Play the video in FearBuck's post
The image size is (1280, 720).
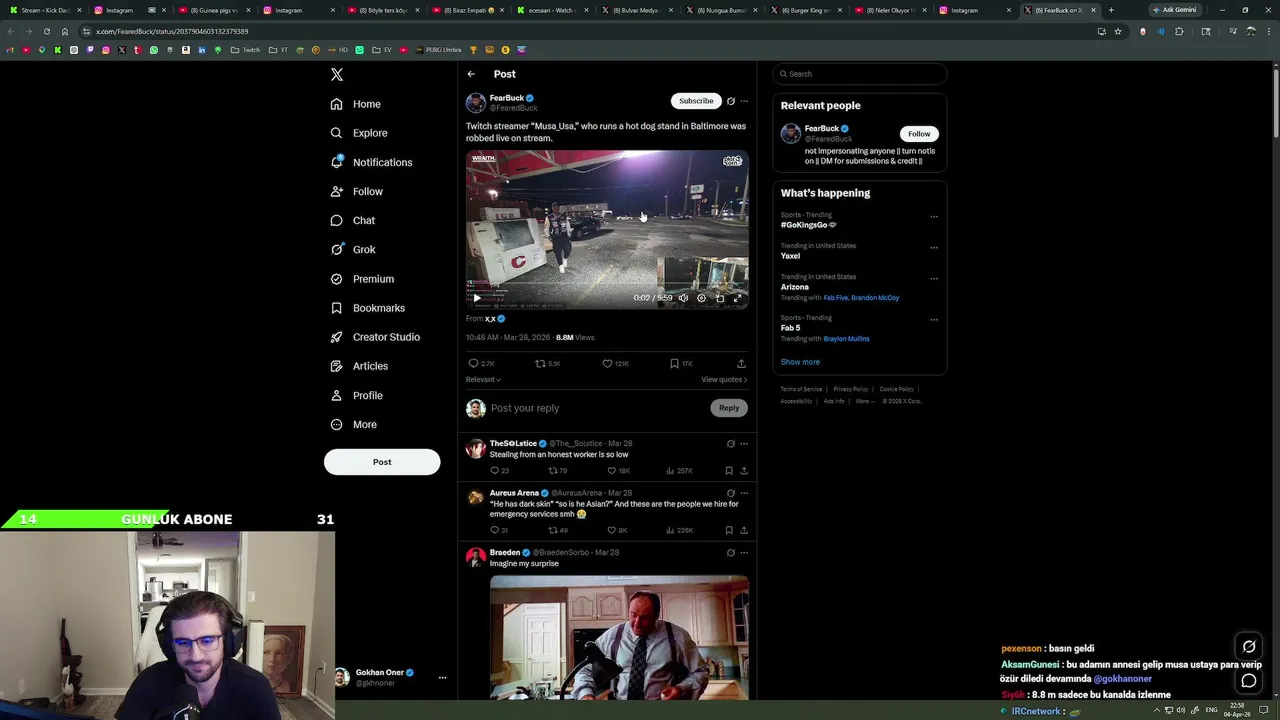click(x=477, y=298)
